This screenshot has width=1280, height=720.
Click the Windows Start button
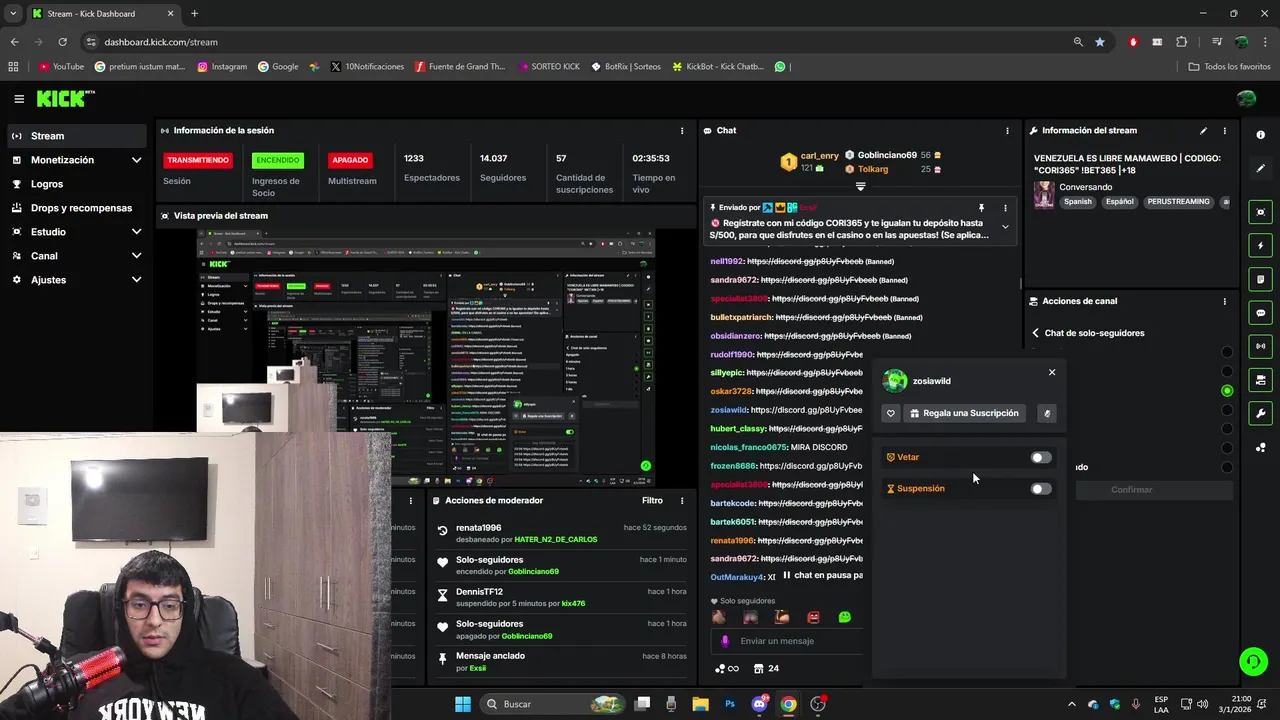(463, 704)
